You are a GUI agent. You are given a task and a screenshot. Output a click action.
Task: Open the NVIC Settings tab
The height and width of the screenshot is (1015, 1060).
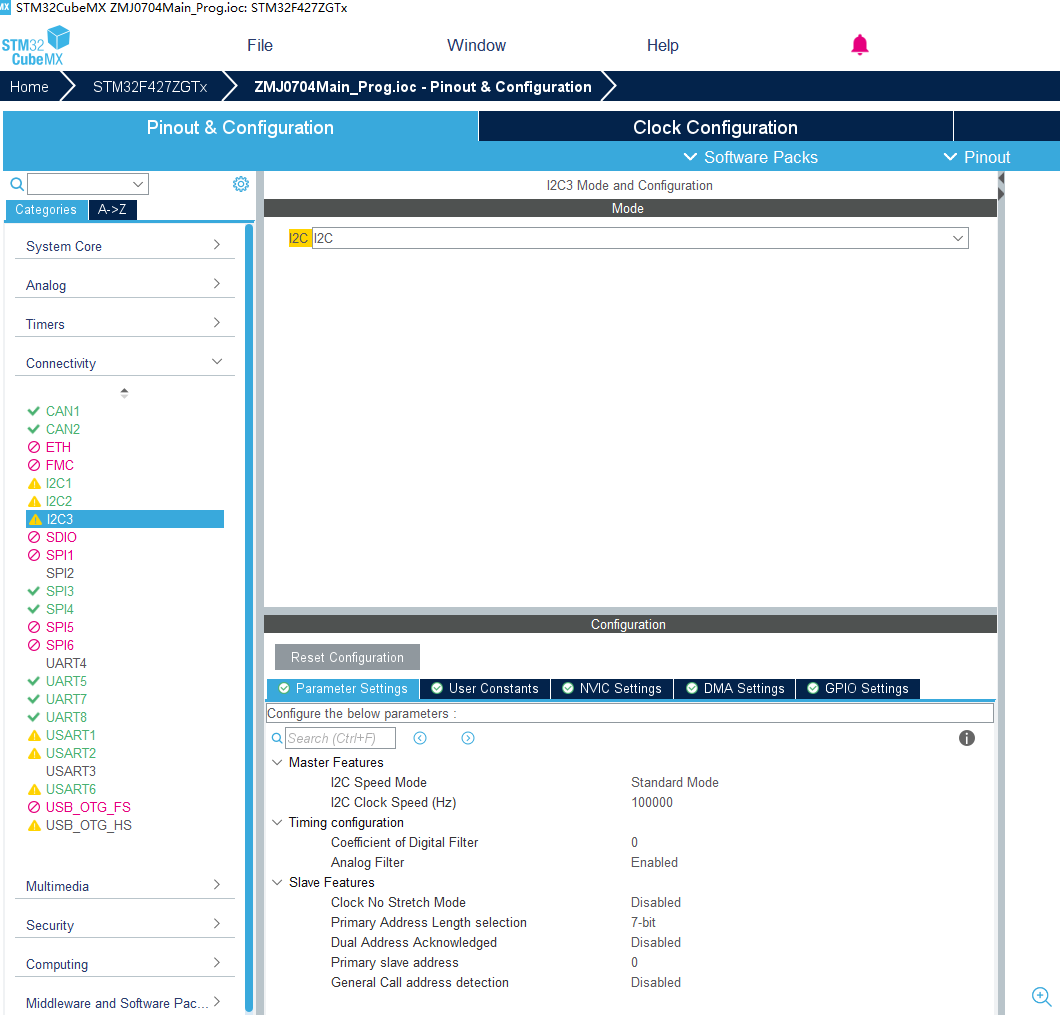click(612, 688)
